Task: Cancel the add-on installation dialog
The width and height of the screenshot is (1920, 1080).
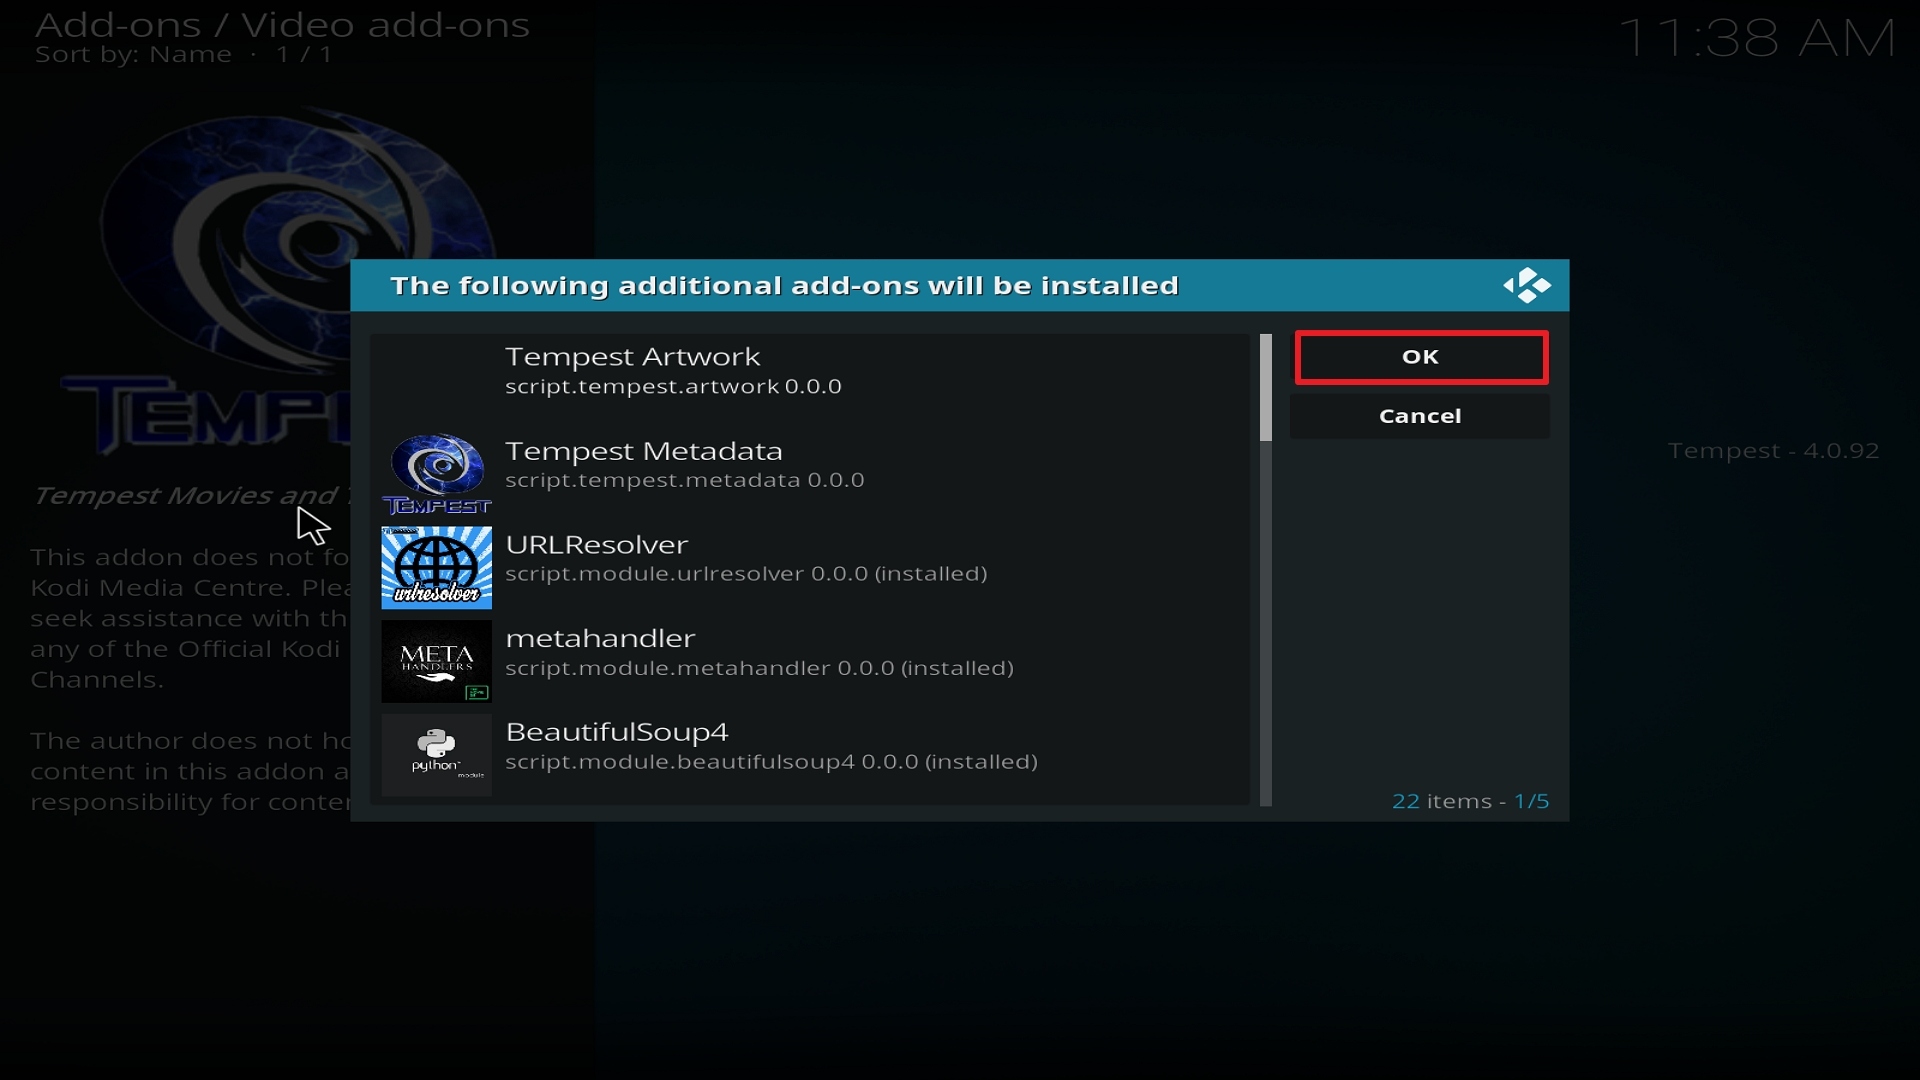Action: coord(1420,416)
